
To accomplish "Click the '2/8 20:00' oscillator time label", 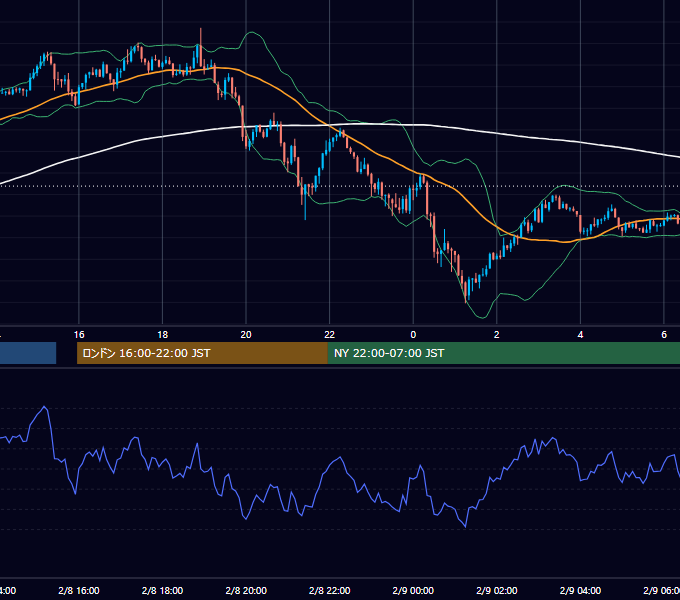I will [x=246, y=590].
